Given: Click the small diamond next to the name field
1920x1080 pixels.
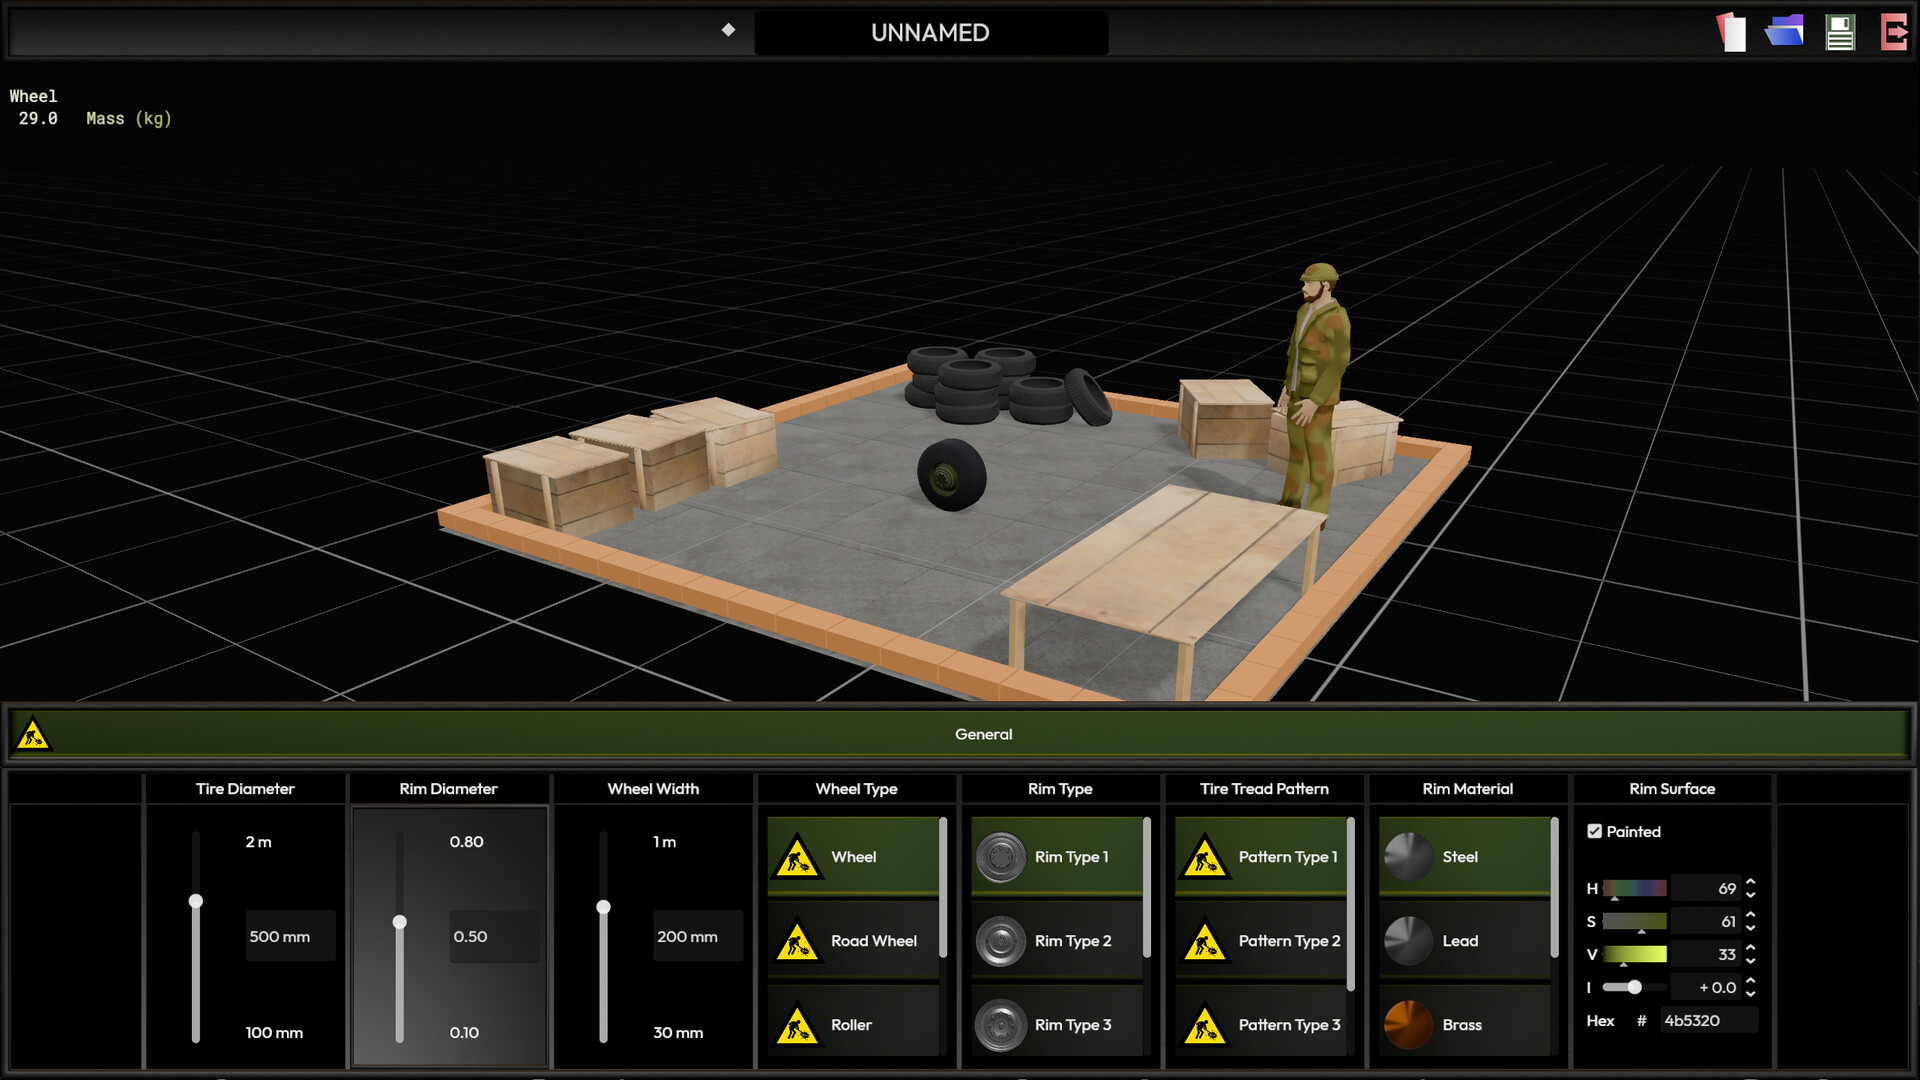Looking at the screenshot, I should click(727, 31).
